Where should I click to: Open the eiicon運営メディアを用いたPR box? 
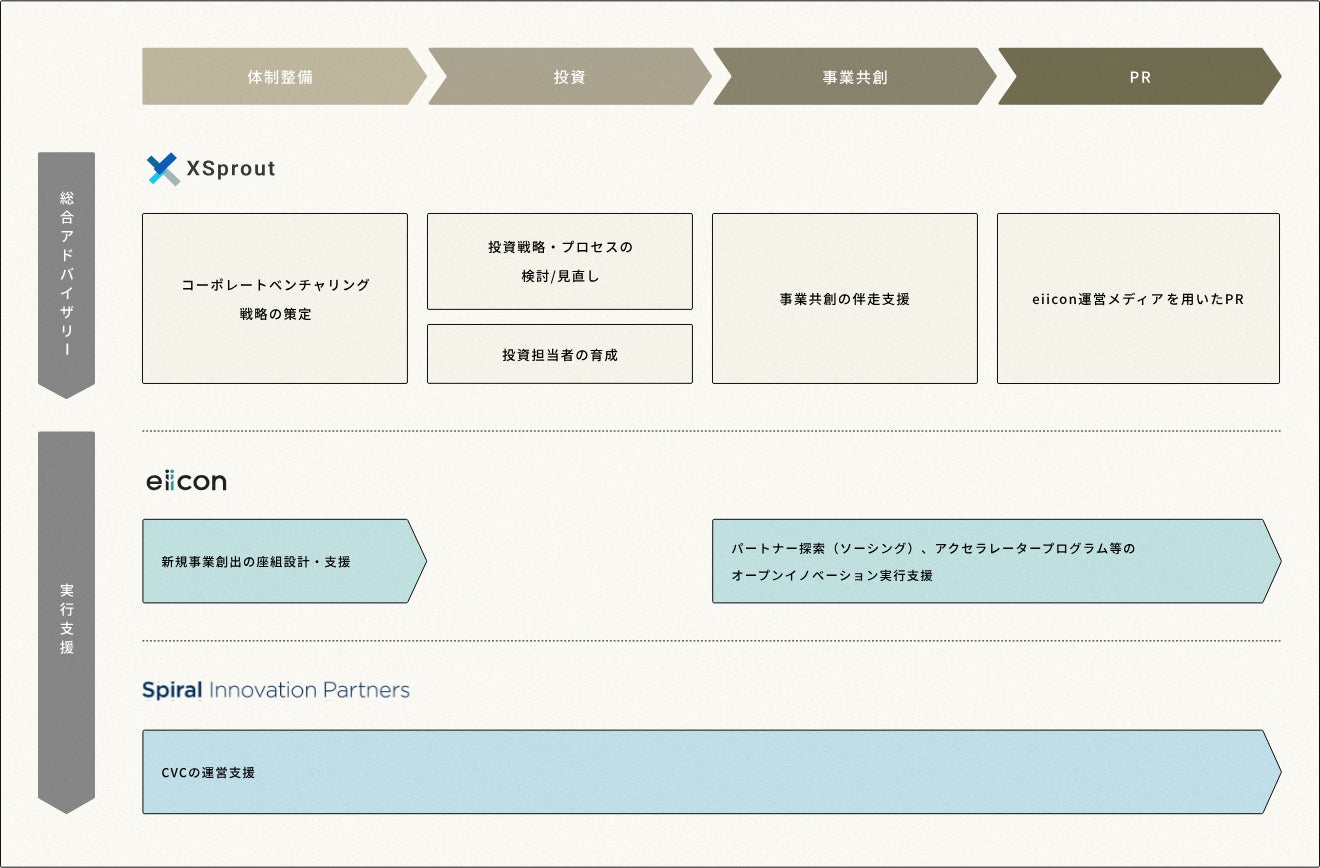click(1138, 298)
